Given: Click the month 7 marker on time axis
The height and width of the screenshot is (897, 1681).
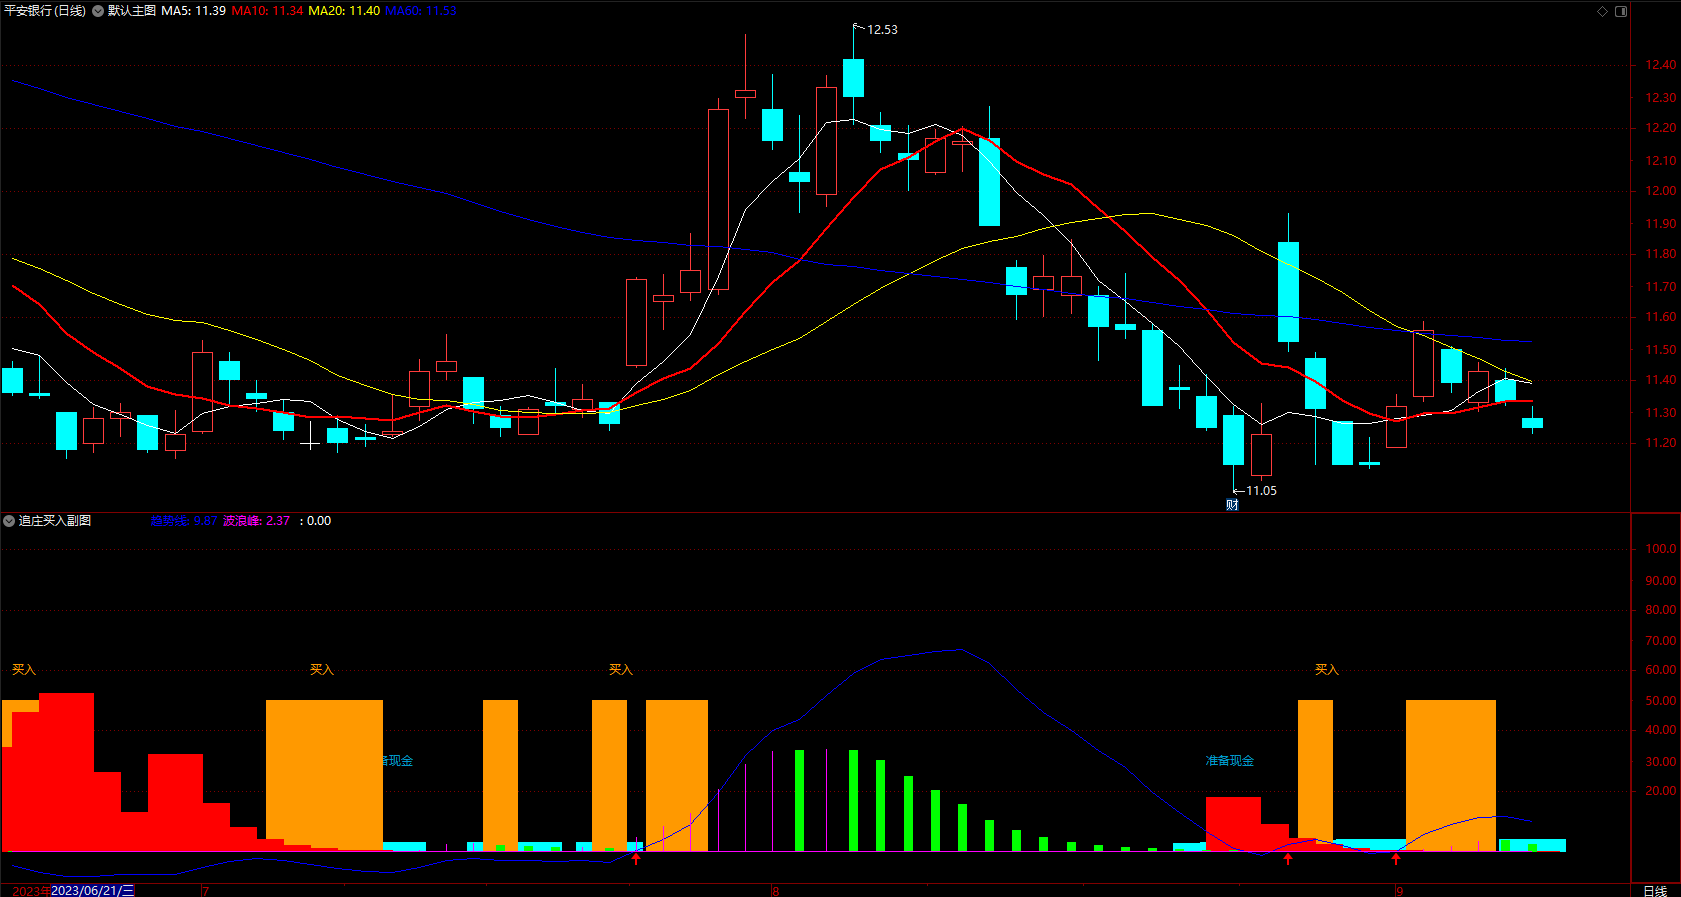Looking at the screenshot, I should coord(205,891).
